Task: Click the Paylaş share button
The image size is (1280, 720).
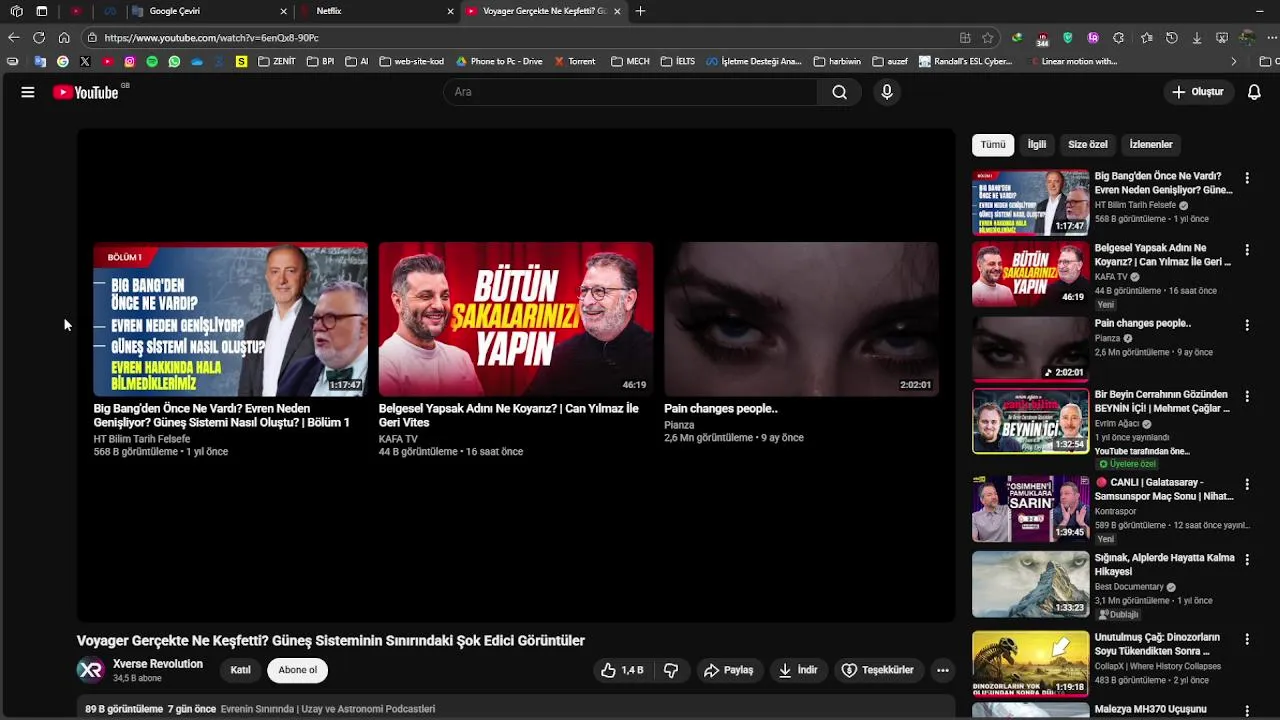Action: 728,670
